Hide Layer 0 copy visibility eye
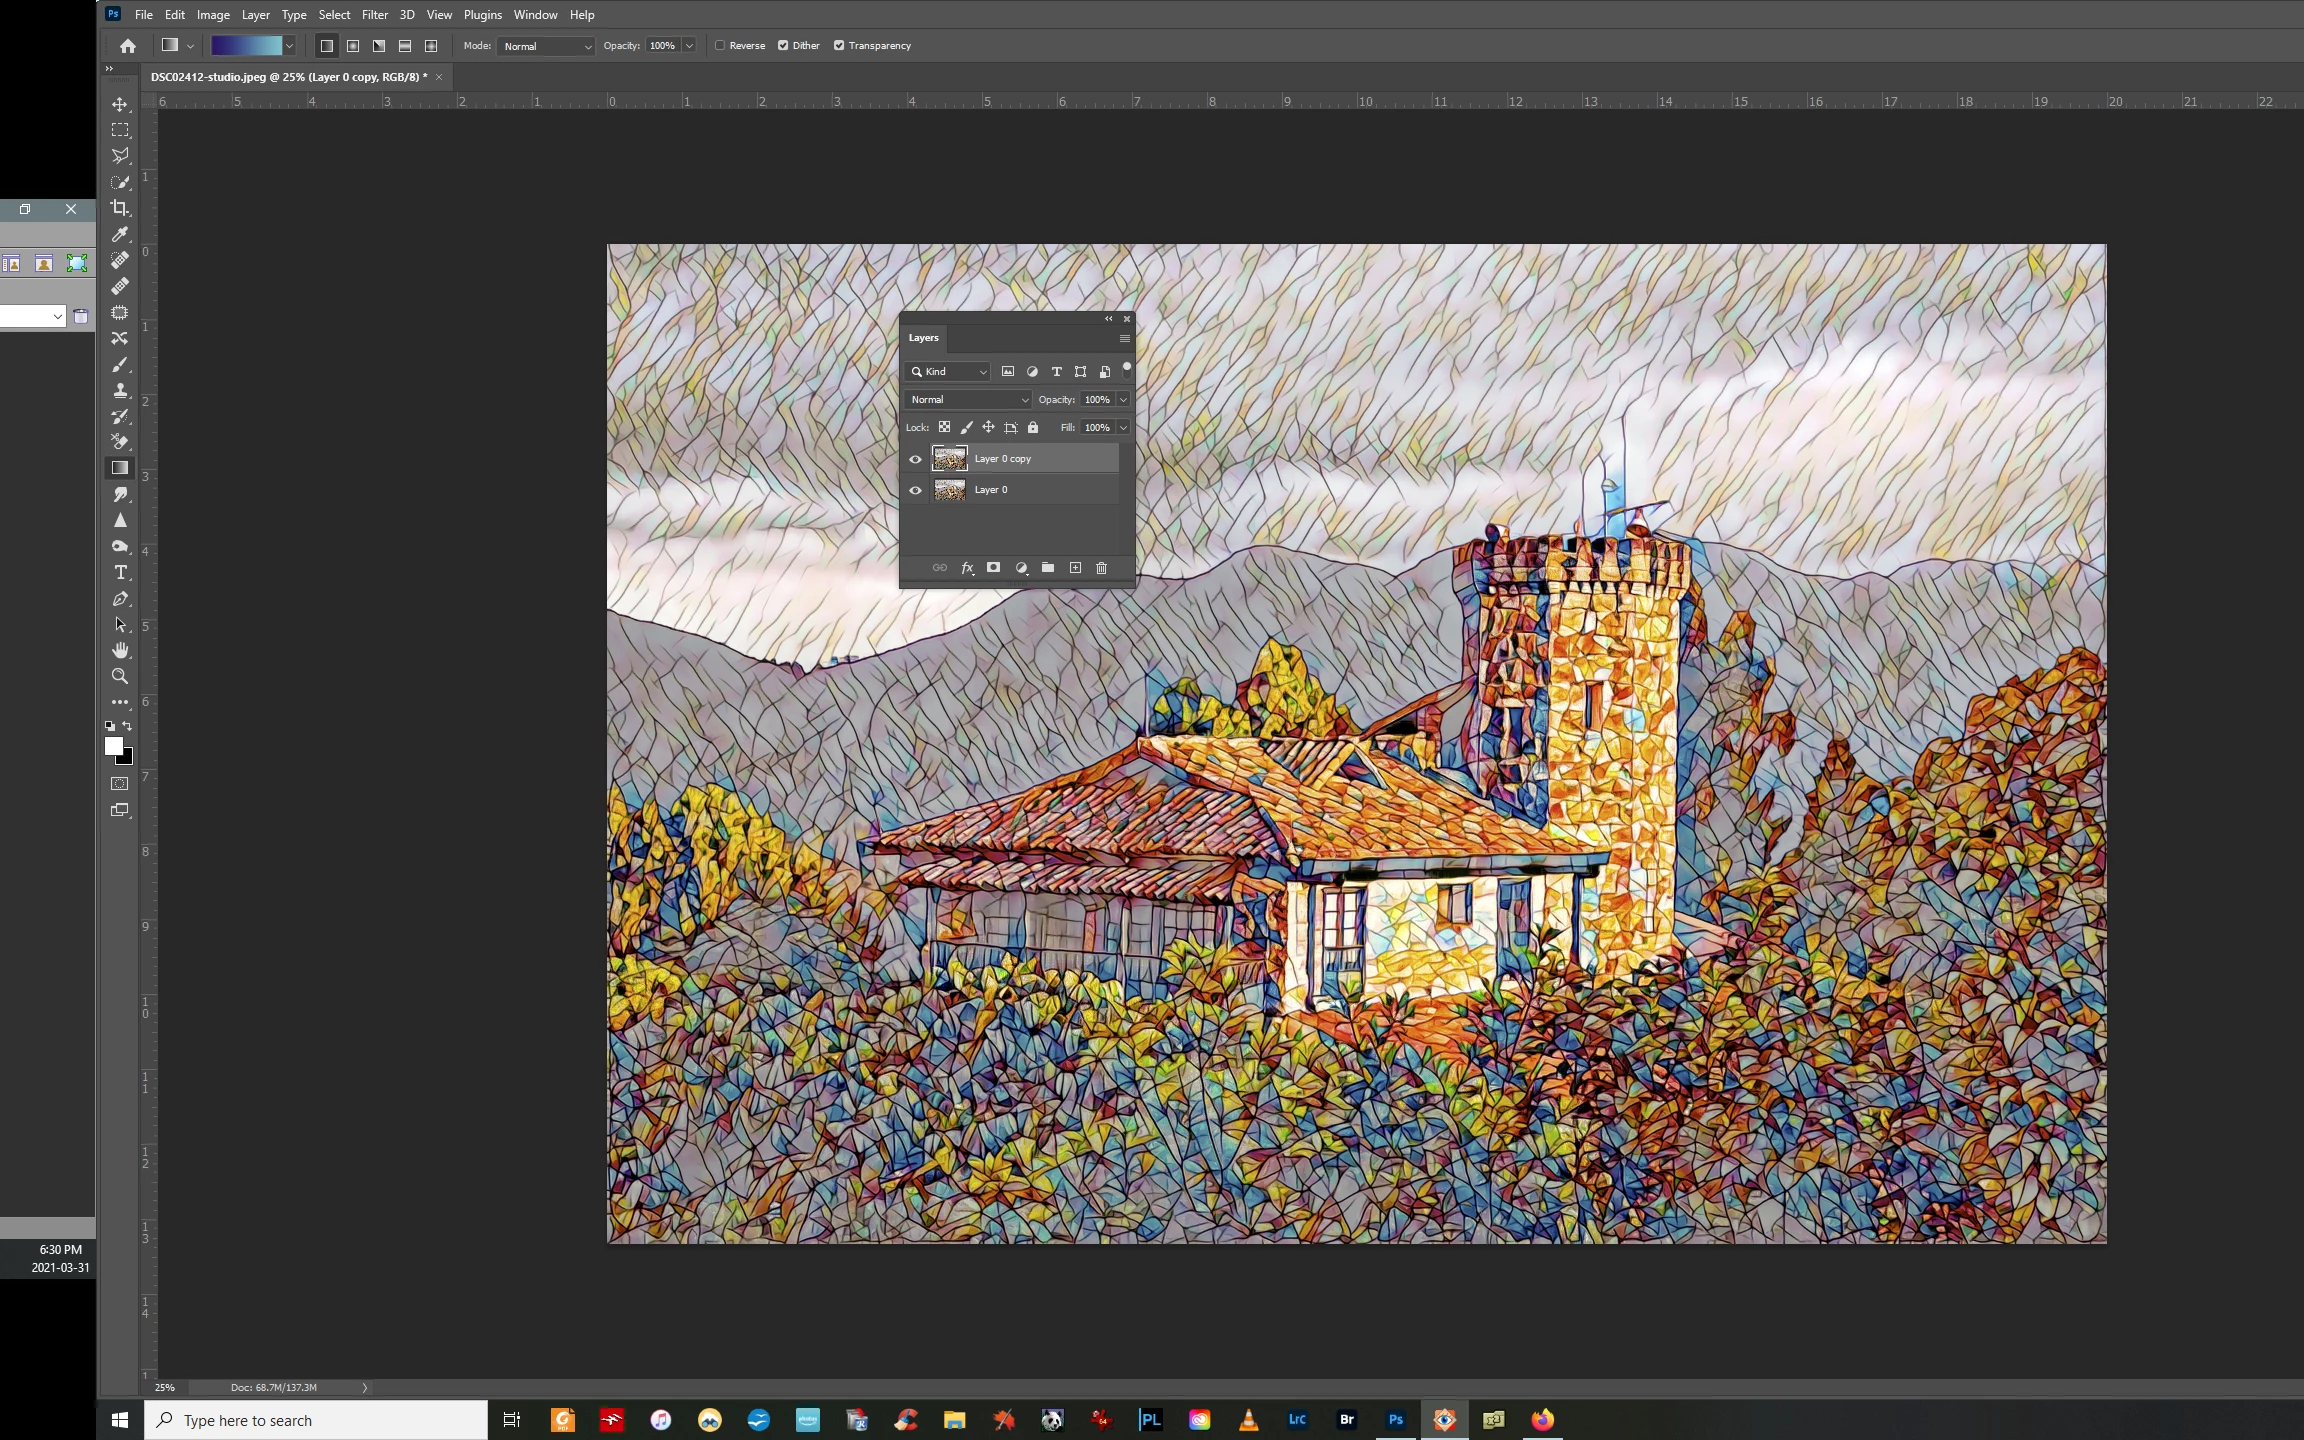Image resolution: width=2304 pixels, height=1440 pixels. point(915,459)
